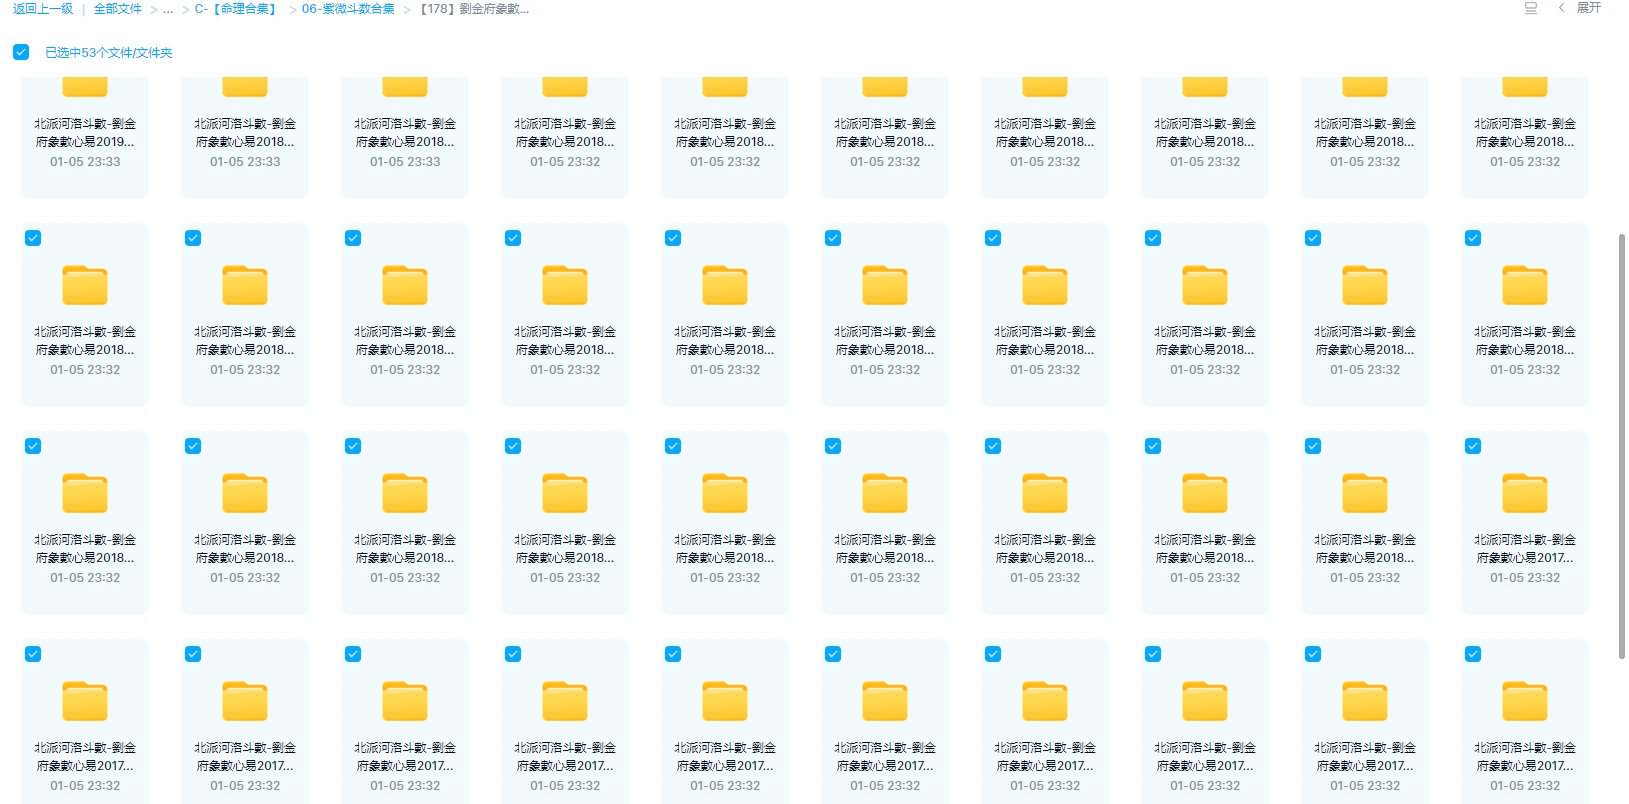Open first folder icon in second visible row
This screenshot has width=1629, height=804.
coord(85,286)
